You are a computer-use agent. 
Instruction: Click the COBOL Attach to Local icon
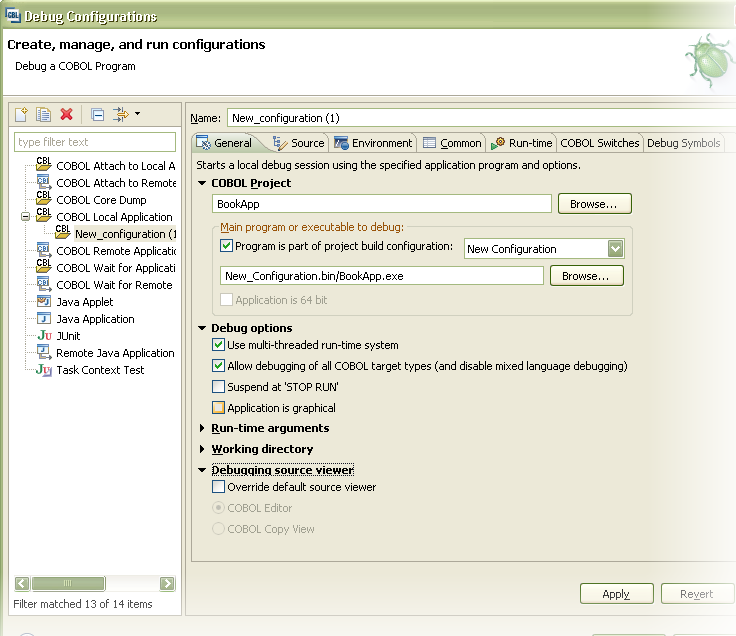click(x=44, y=164)
